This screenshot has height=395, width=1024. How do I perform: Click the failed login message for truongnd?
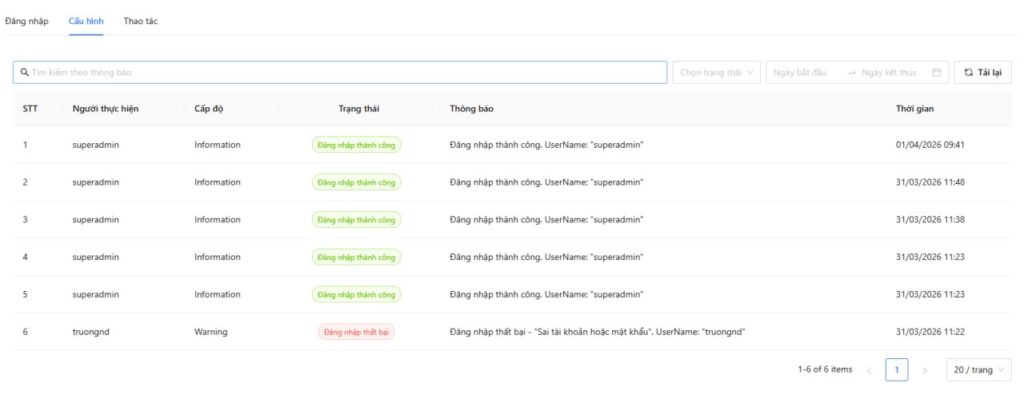598,332
